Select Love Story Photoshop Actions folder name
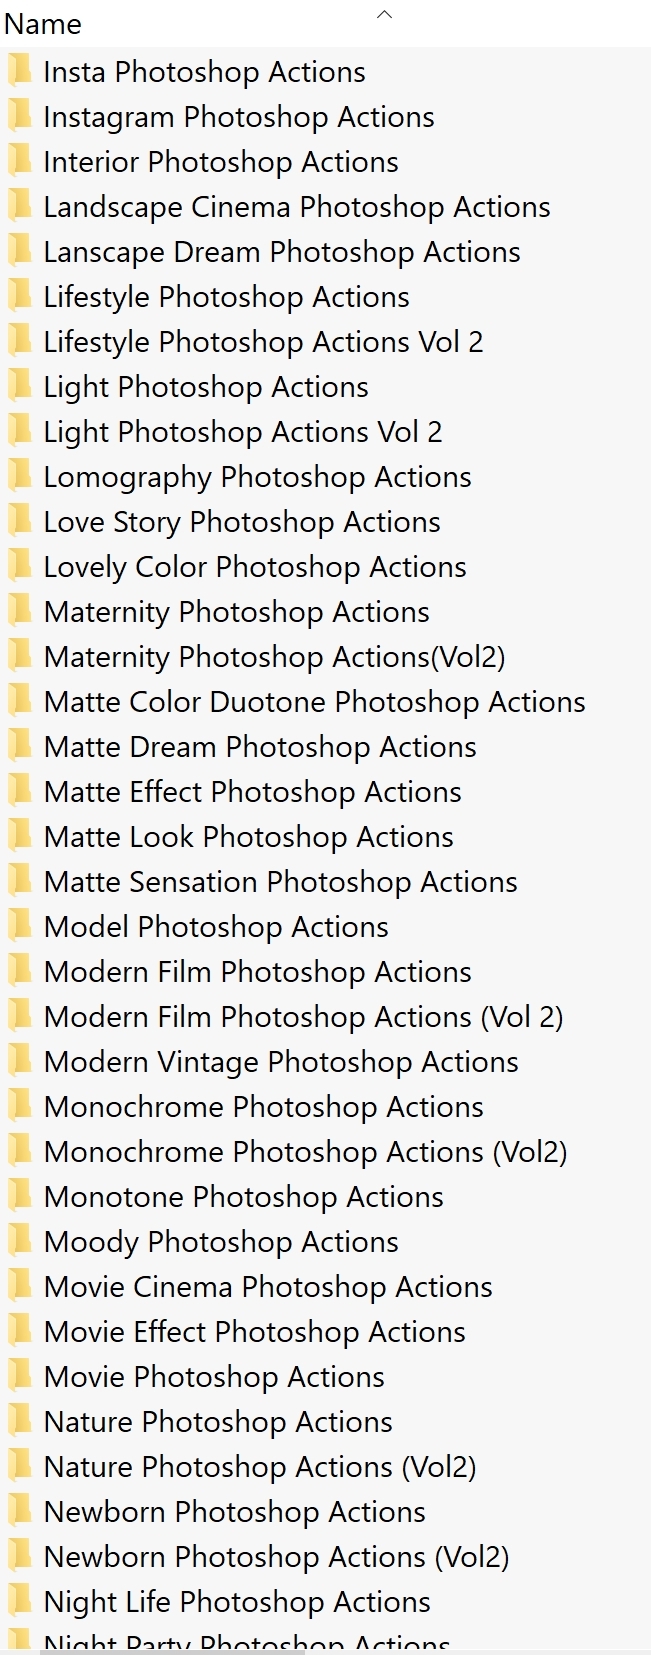651x1655 pixels. click(241, 522)
